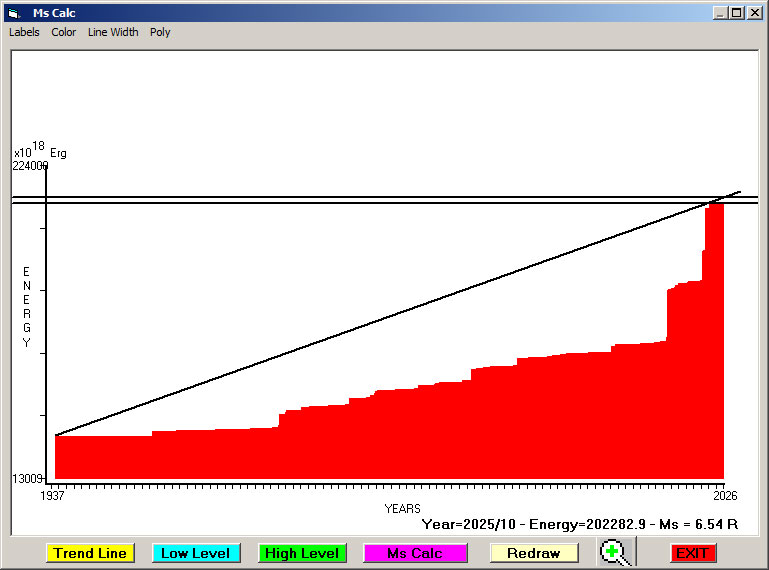Viewport: 769px width, 570px height.
Task: Click the red EXIT button
Action: (x=692, y=553)
